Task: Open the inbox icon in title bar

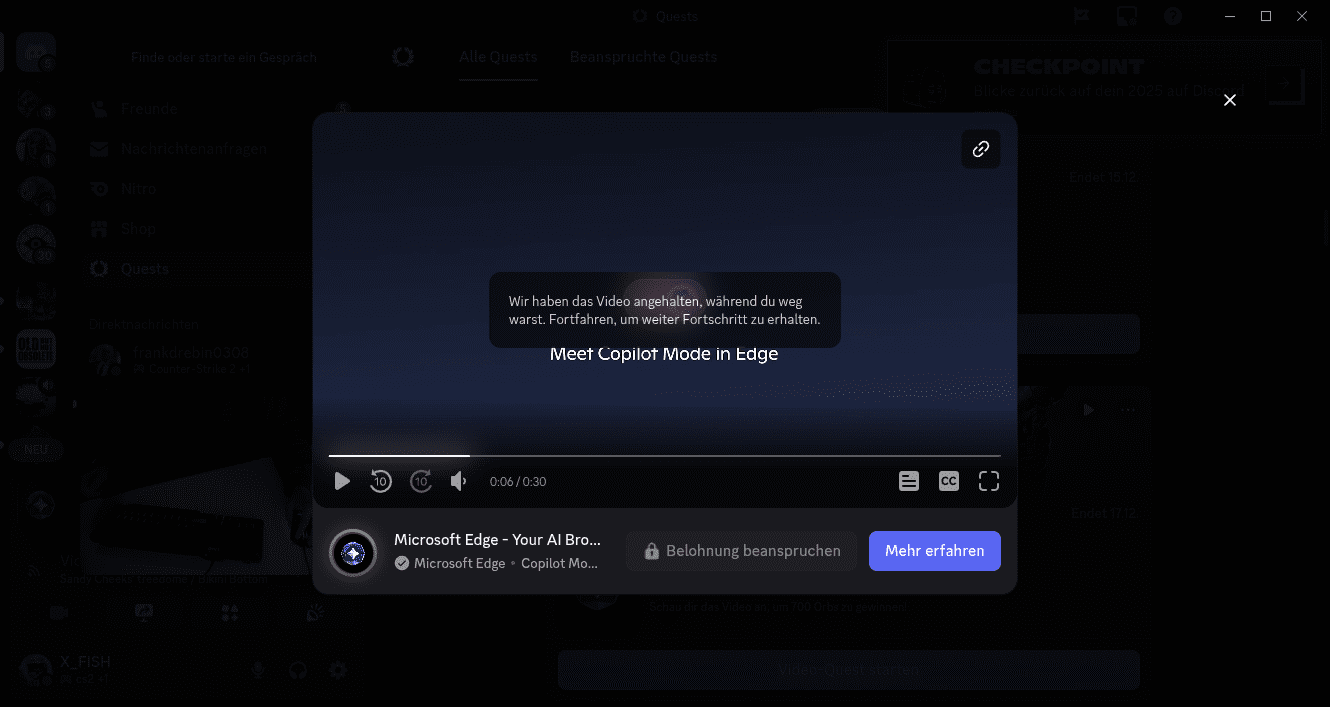Action: click(1127, 16)
